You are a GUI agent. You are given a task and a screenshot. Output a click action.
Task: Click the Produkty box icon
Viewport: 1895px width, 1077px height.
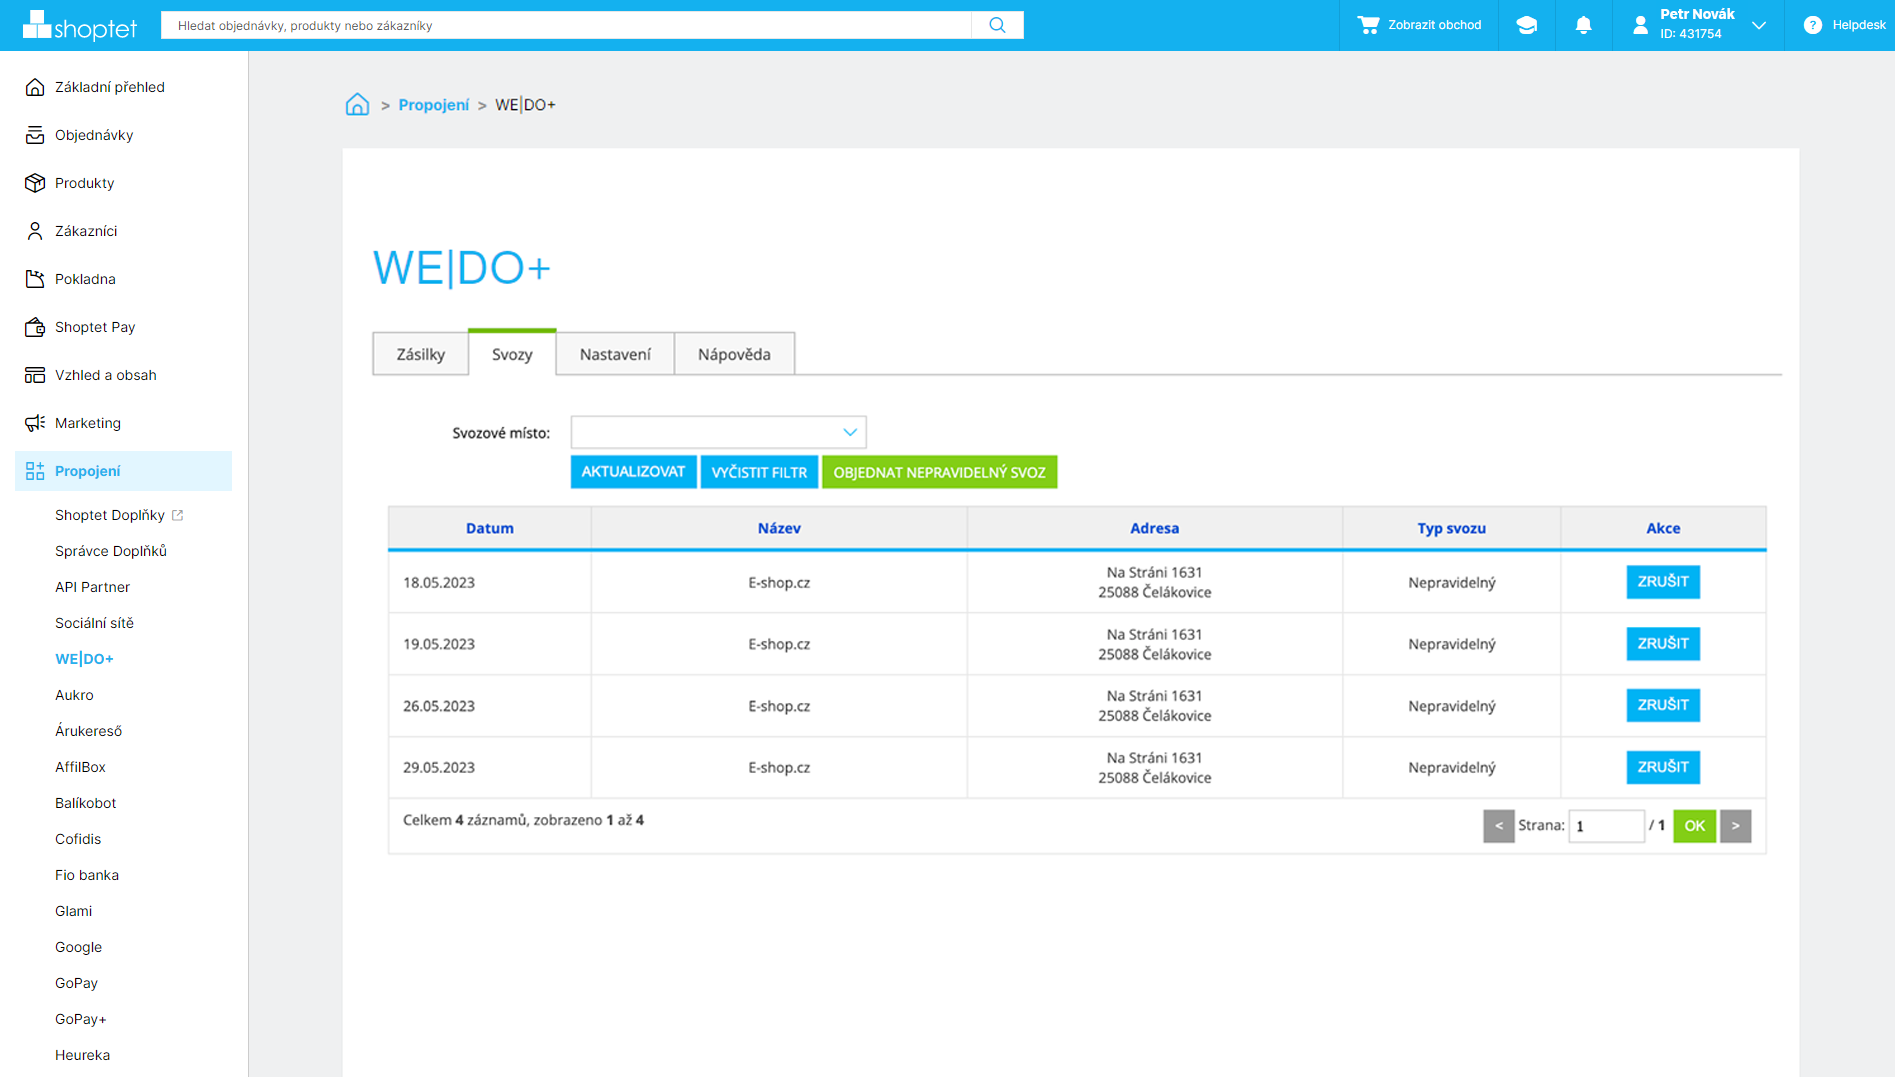[x=35, y=183]
